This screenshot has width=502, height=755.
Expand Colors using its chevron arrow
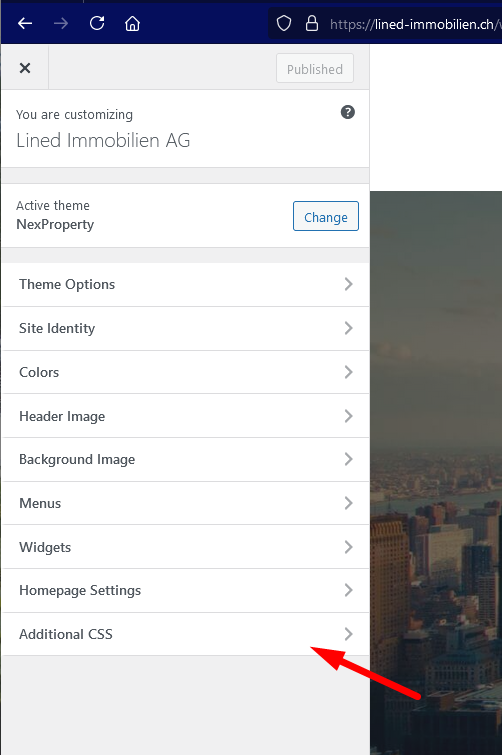348,372
